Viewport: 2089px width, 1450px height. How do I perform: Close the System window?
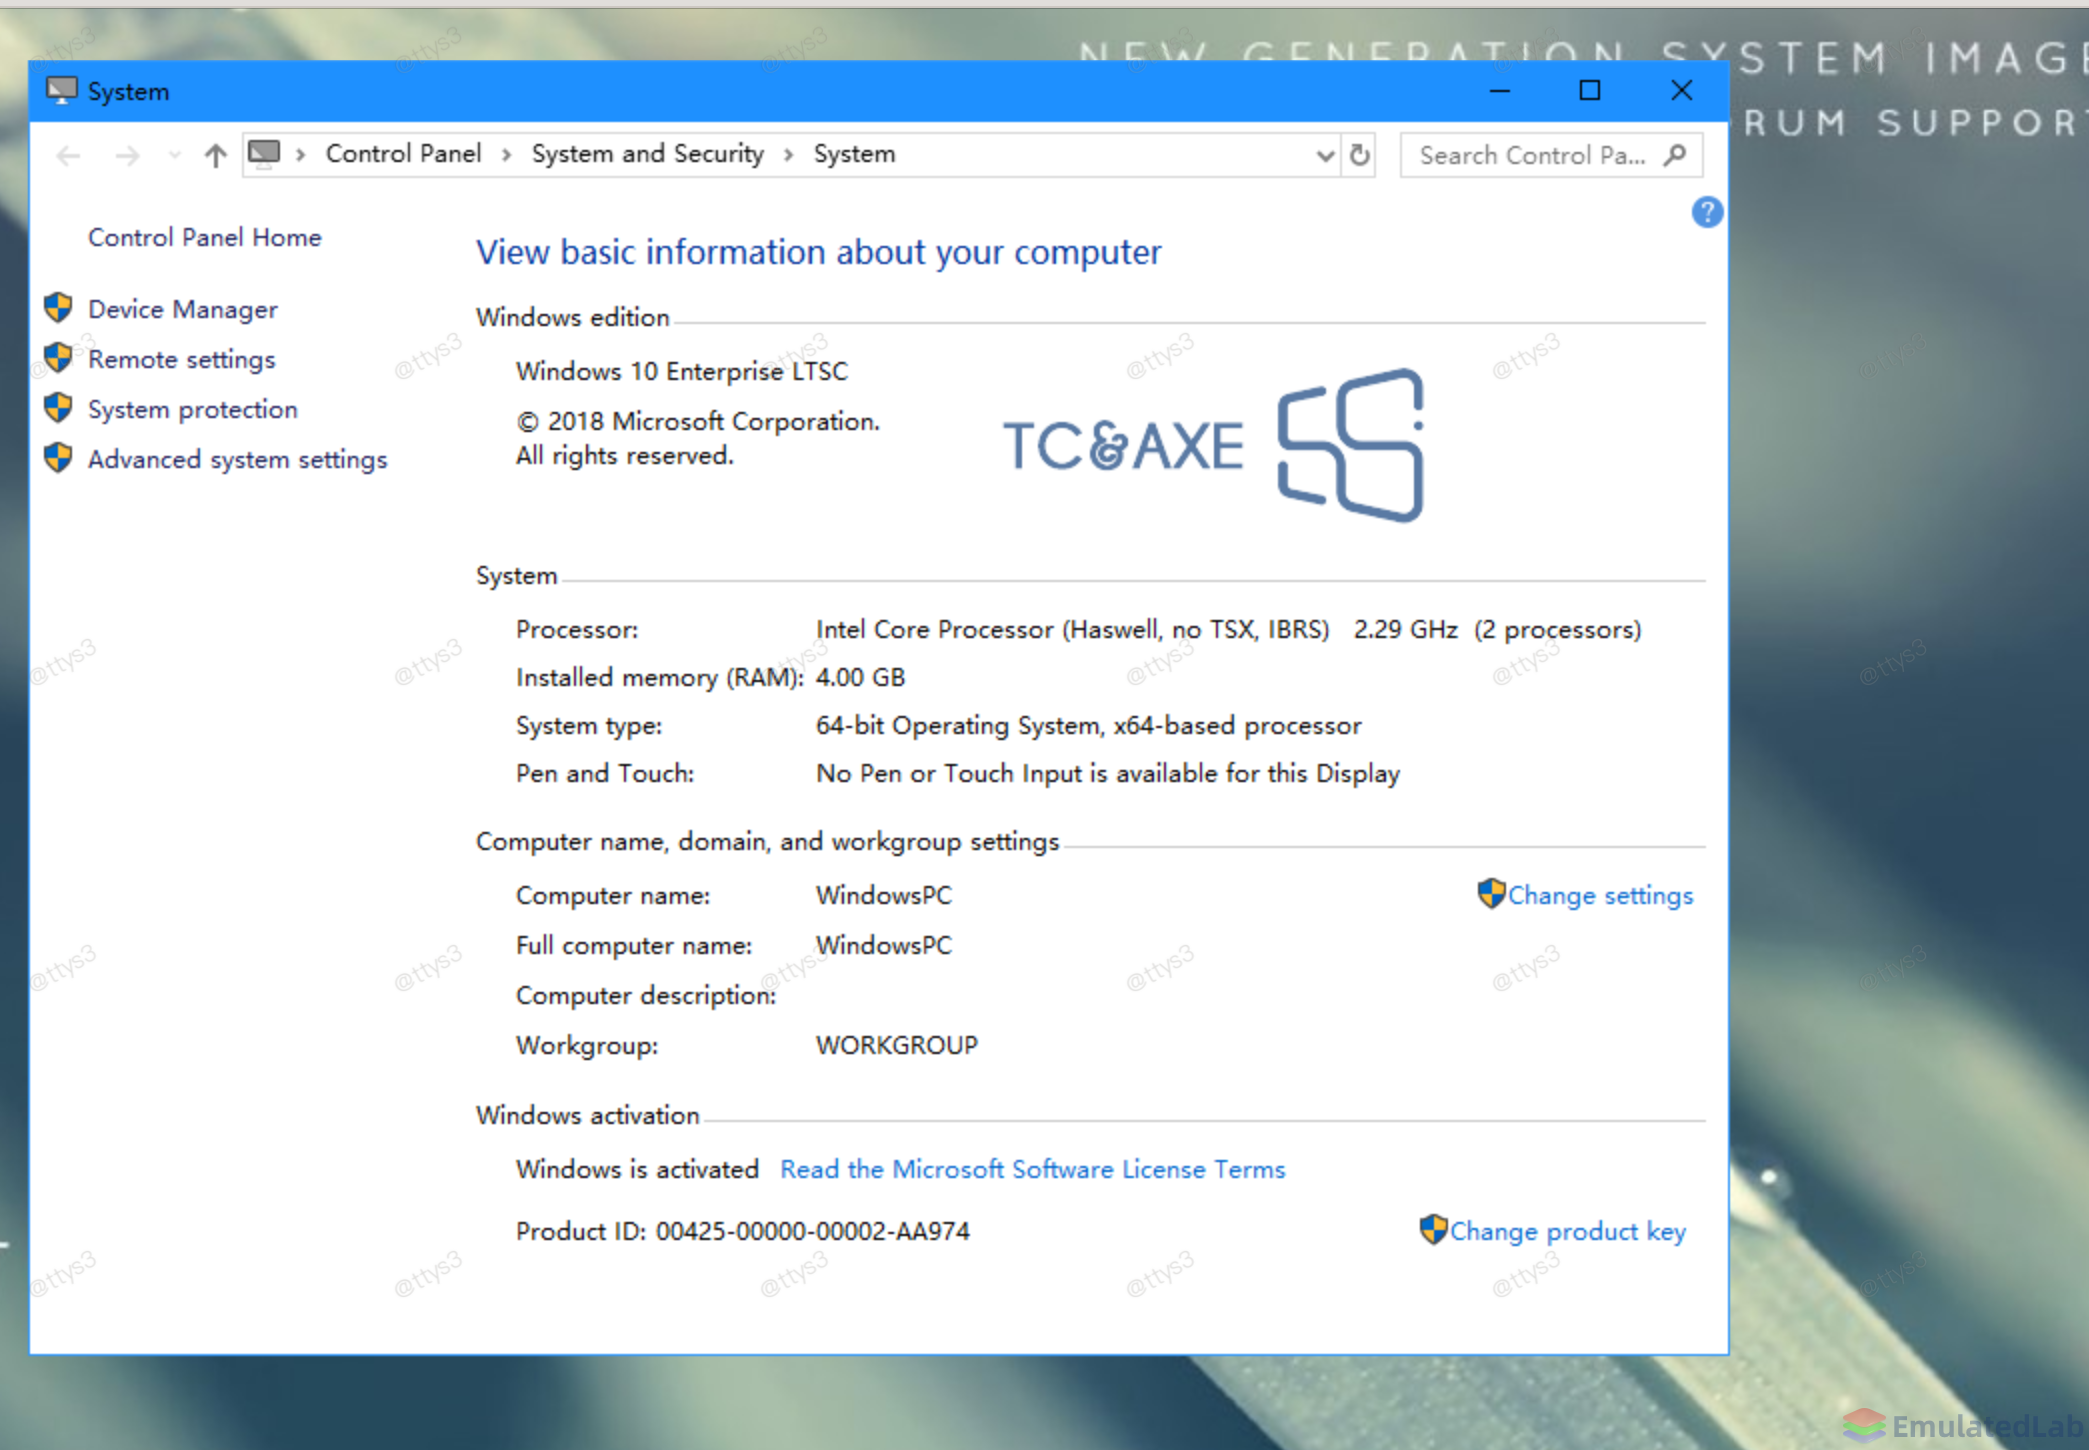(x=1681, y=91)
